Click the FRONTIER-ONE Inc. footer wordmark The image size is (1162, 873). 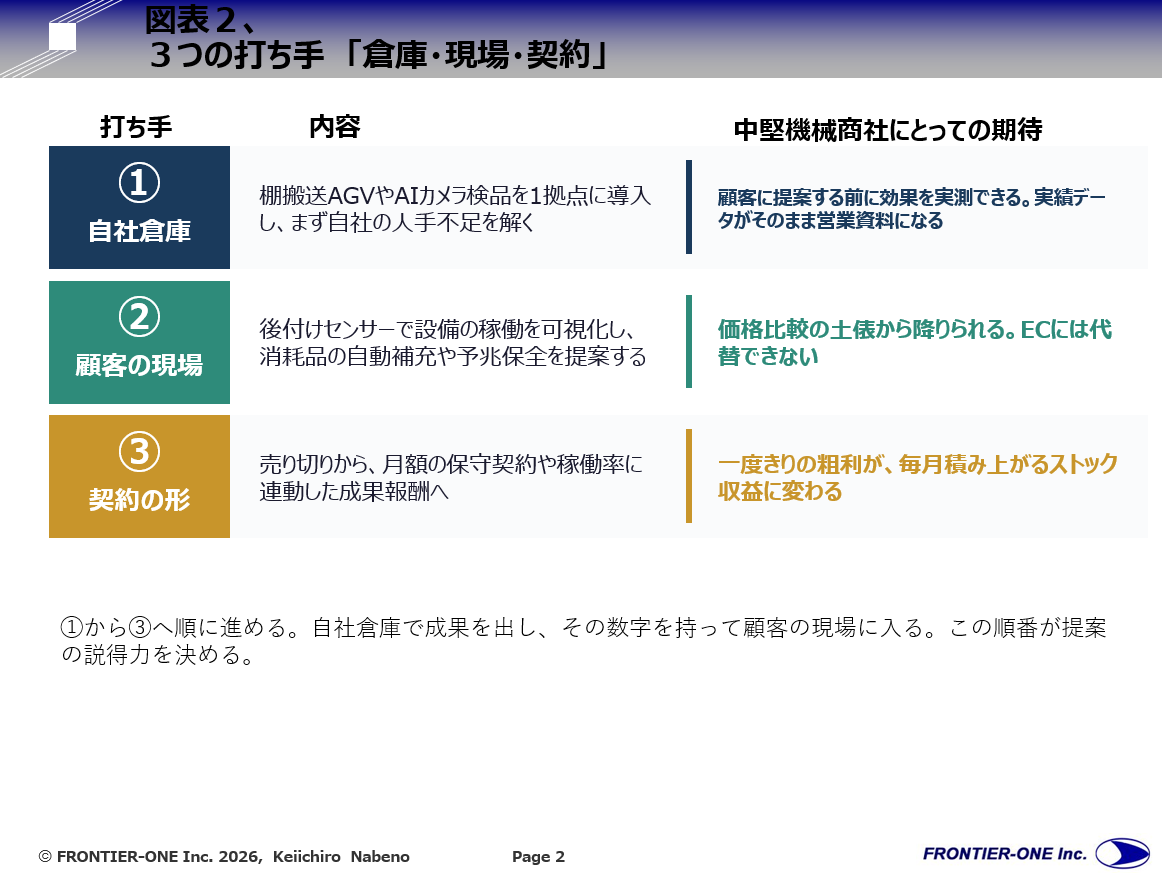(x=1004, y=854)
